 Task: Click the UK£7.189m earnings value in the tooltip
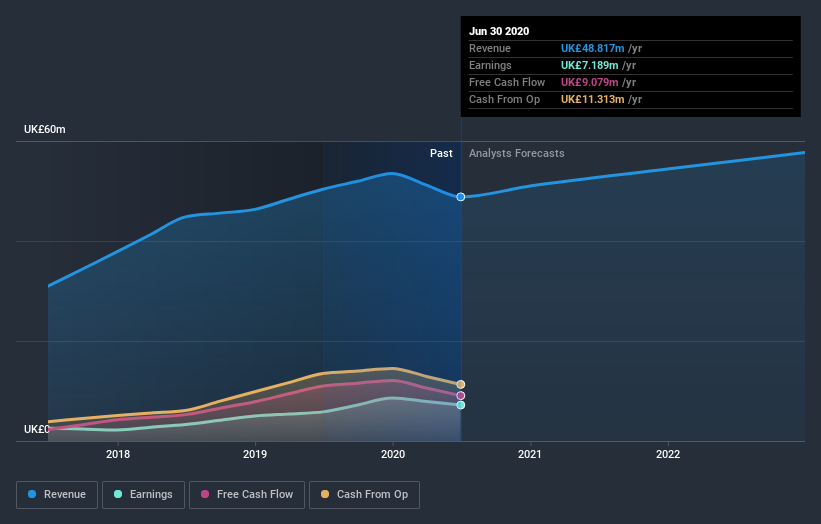pyautogui.click(x=590, y=65)
